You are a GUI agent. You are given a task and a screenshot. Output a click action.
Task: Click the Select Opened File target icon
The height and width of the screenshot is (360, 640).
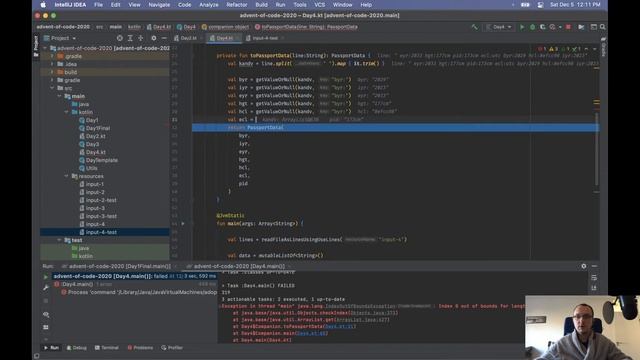[x=120, y=38]
